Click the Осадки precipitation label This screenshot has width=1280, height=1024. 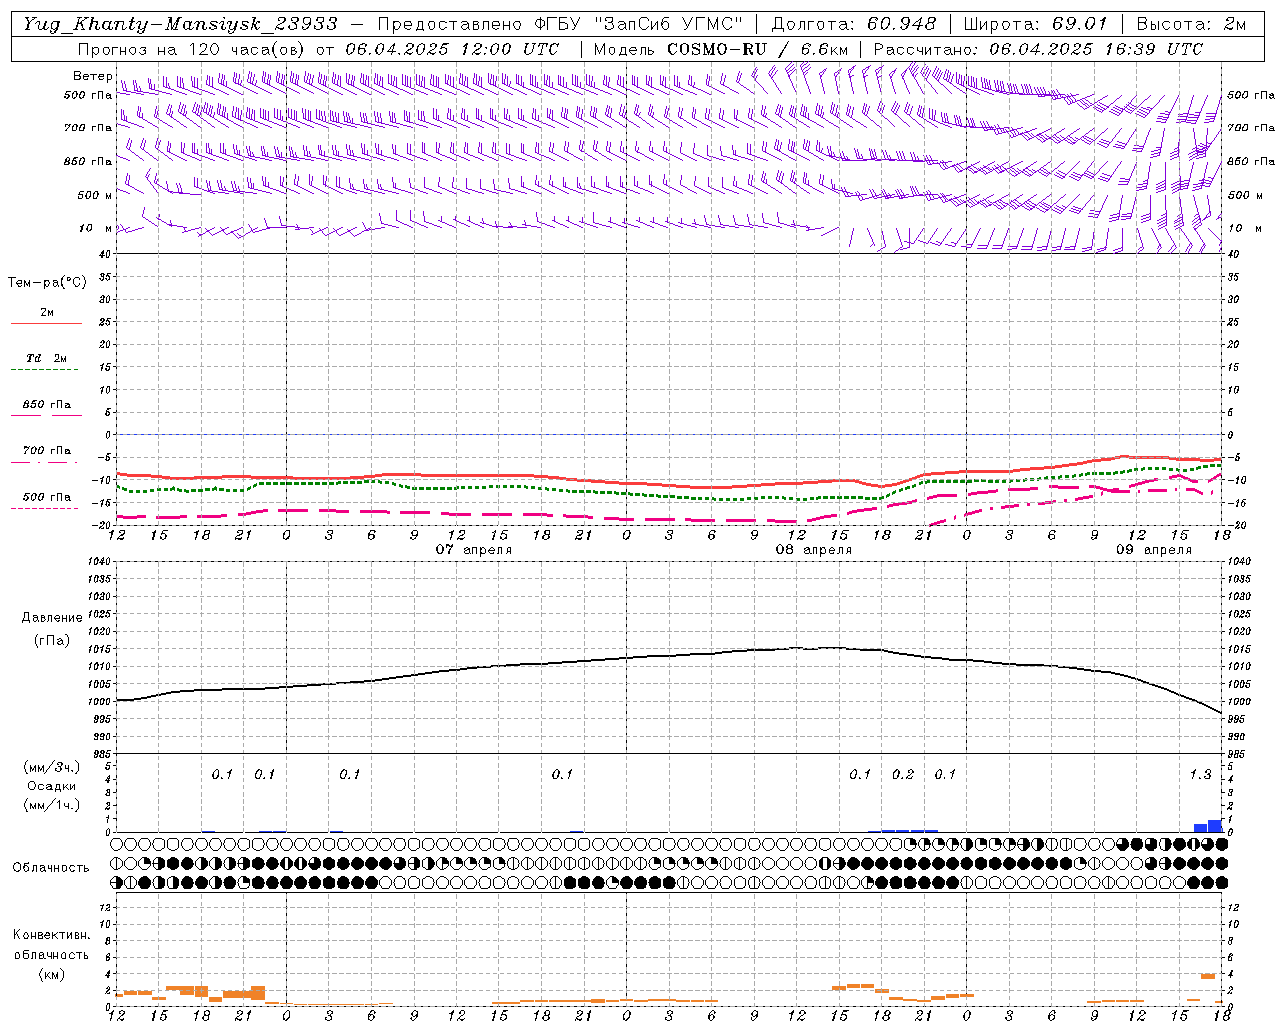coord(51,786)
